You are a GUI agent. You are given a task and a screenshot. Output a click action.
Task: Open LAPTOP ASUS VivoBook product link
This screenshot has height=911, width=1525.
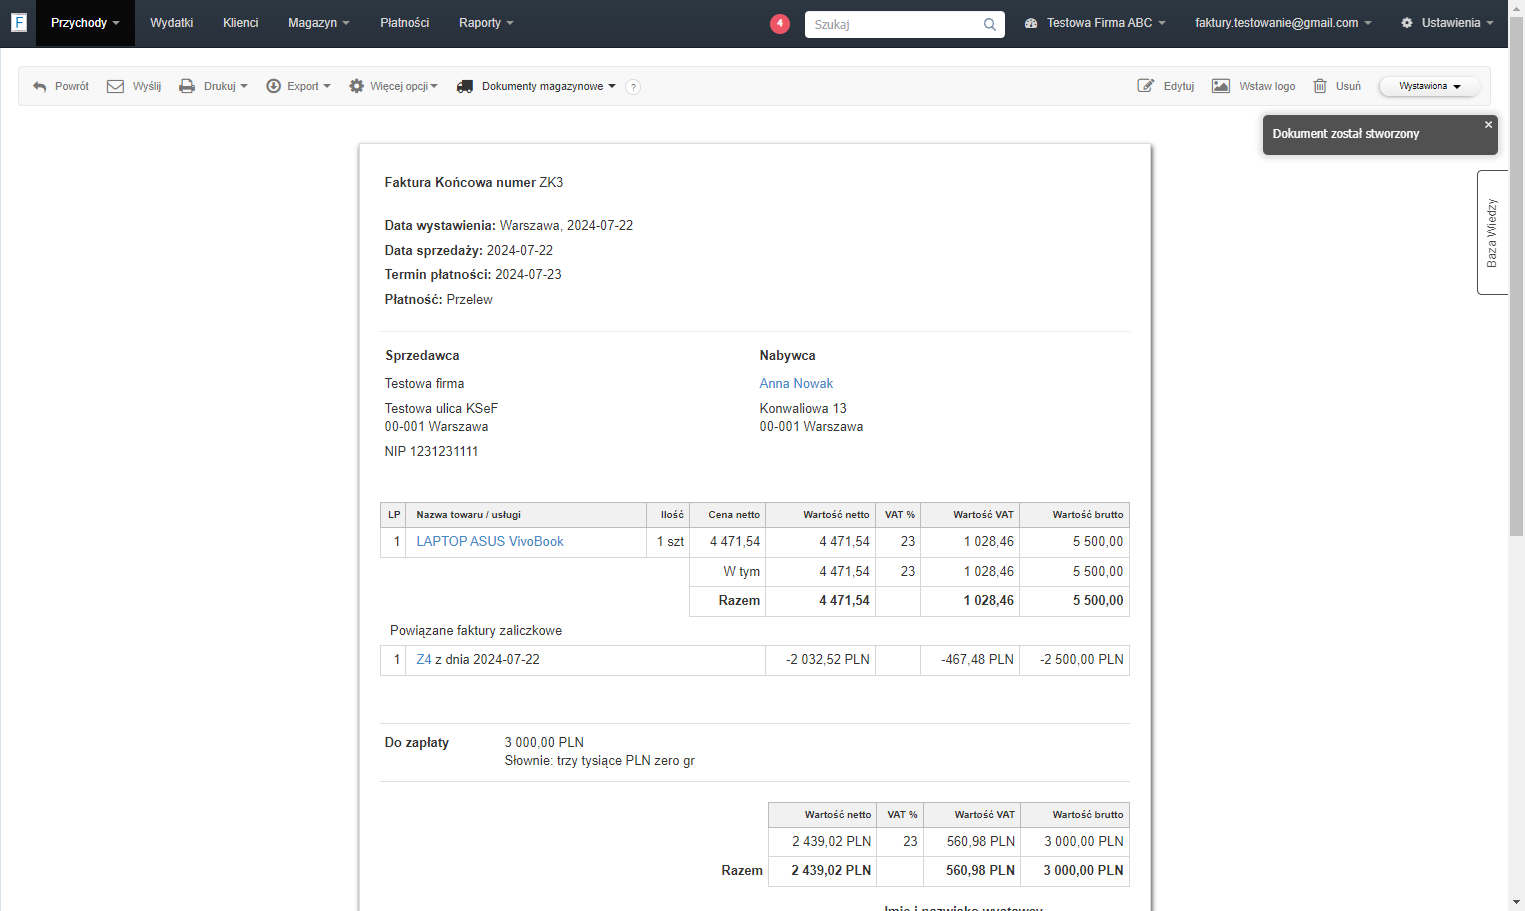coord(490,541)
